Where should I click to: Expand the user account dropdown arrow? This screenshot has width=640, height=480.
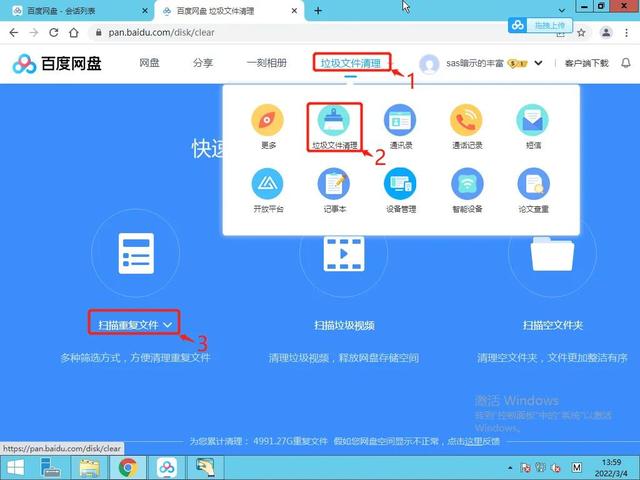tap(538, 63)
